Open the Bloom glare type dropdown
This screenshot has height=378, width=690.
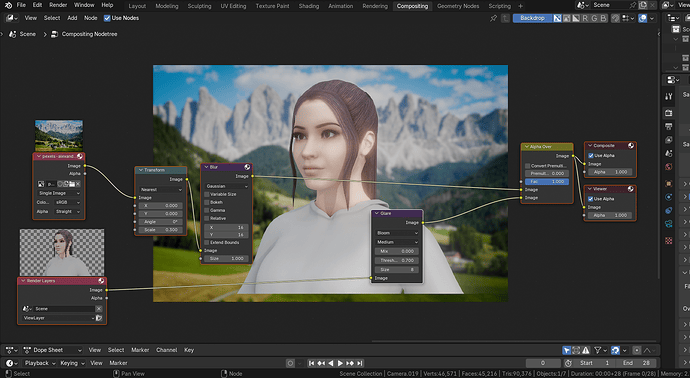pyautogui.click(x=397, y=233)
